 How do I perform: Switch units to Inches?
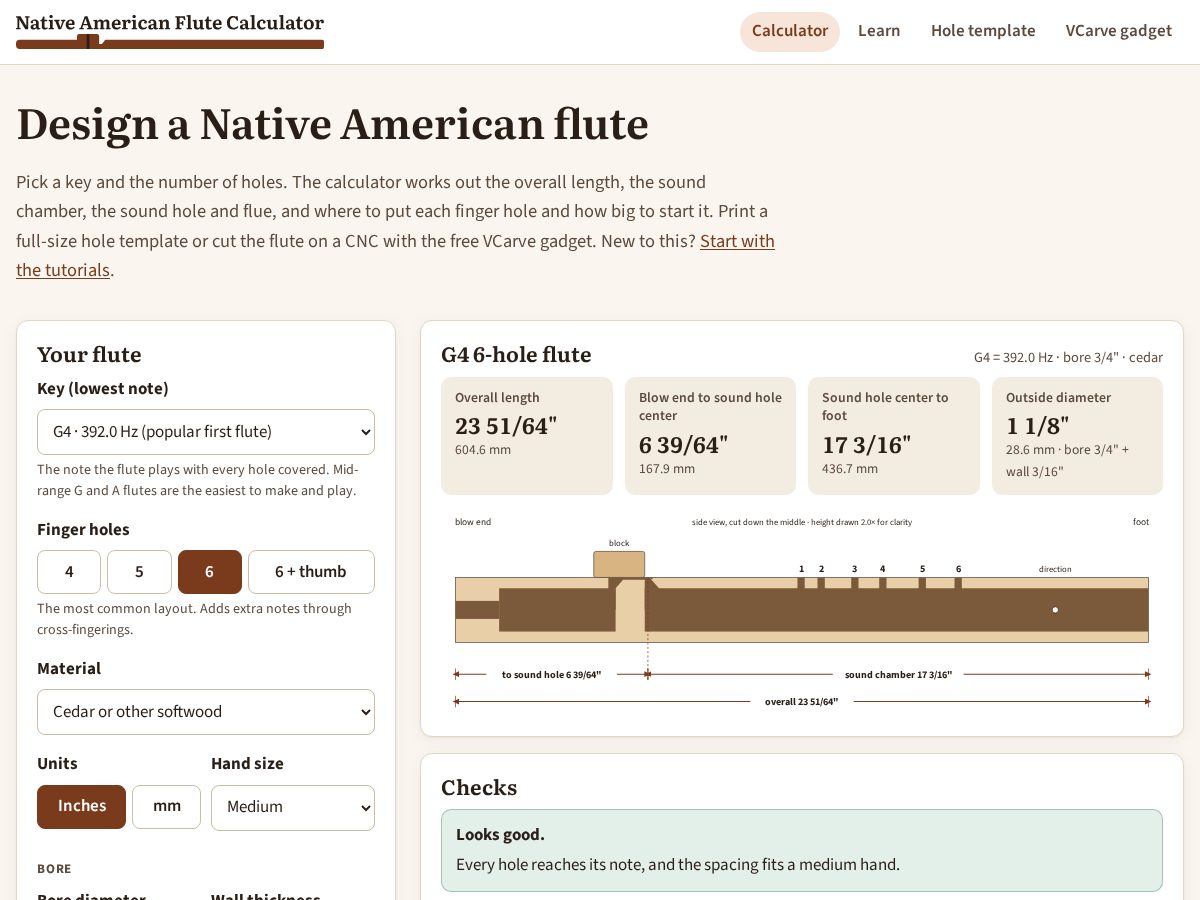82,807
